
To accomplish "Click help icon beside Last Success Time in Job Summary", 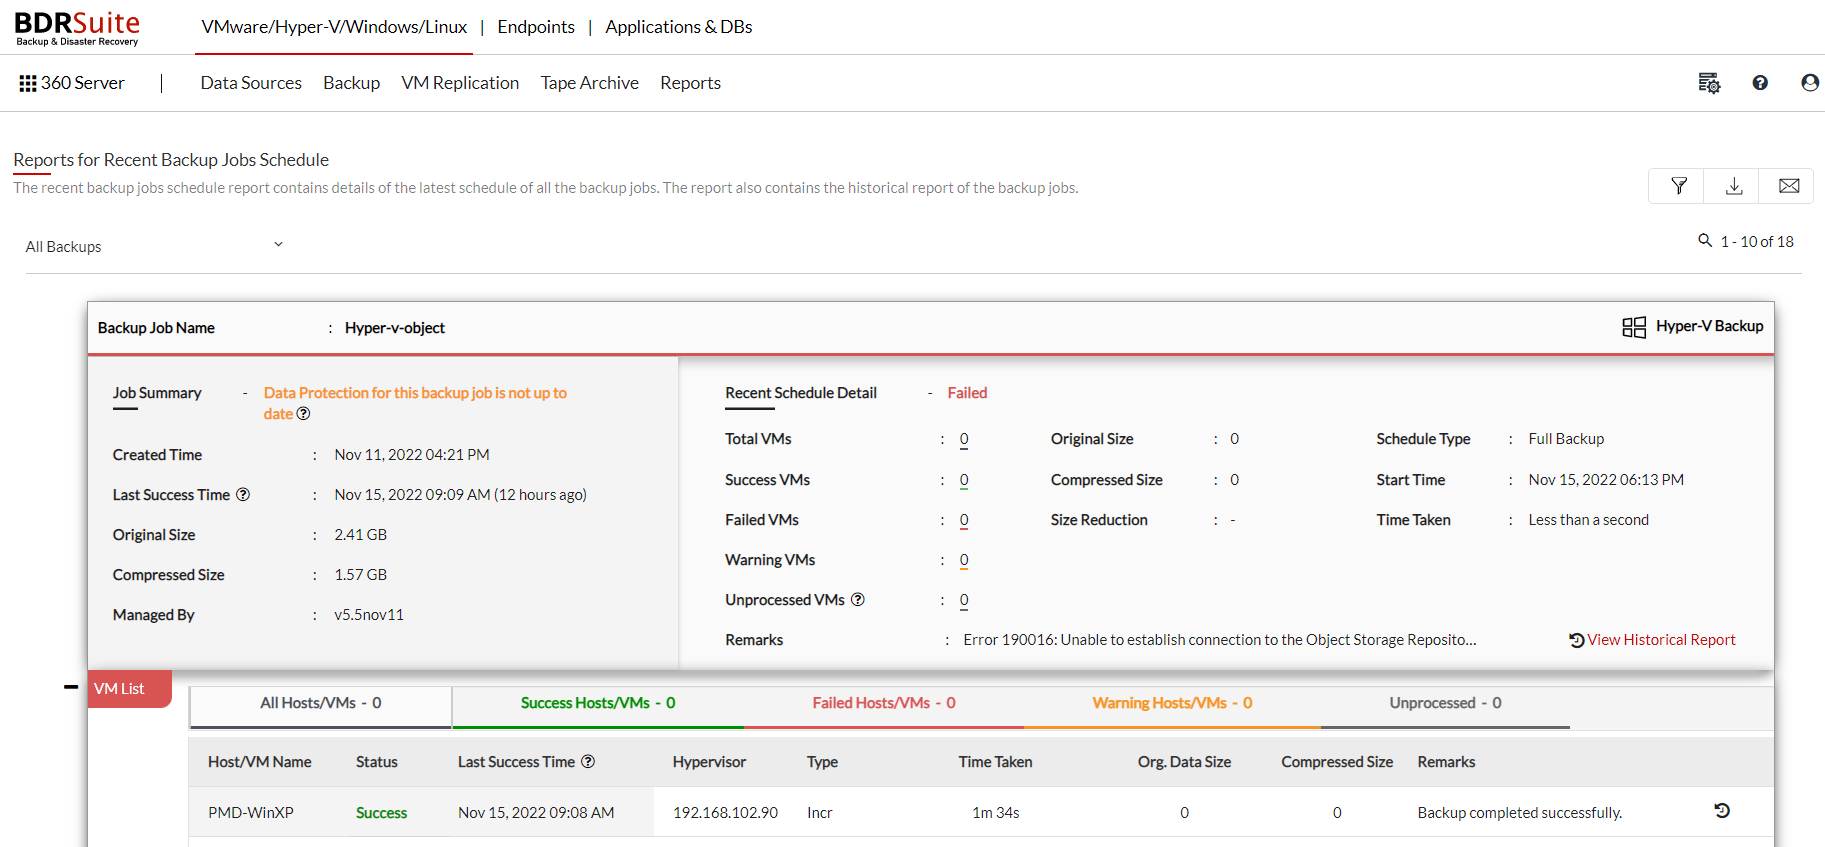I will [243, 495].
